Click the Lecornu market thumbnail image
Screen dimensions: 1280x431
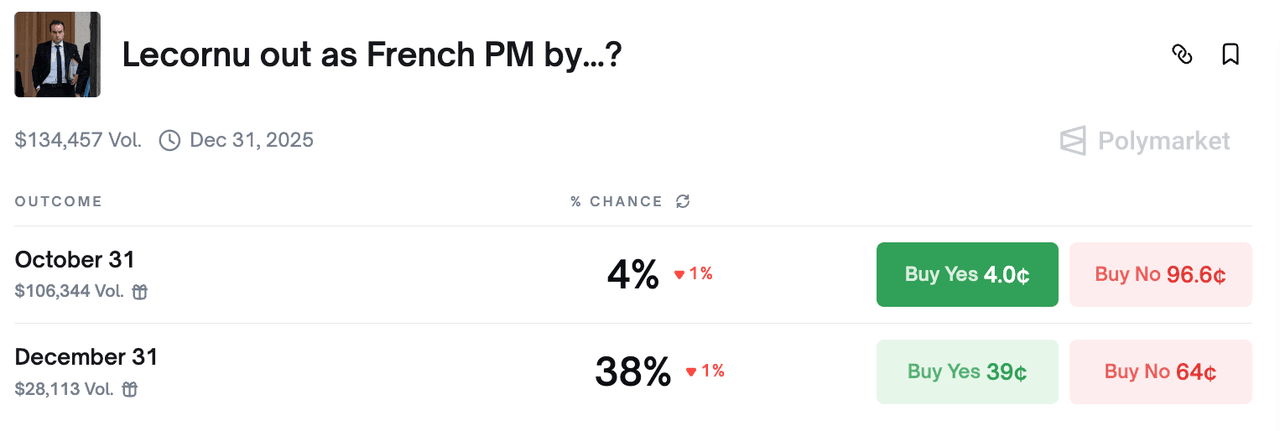(x=57, y=55)
